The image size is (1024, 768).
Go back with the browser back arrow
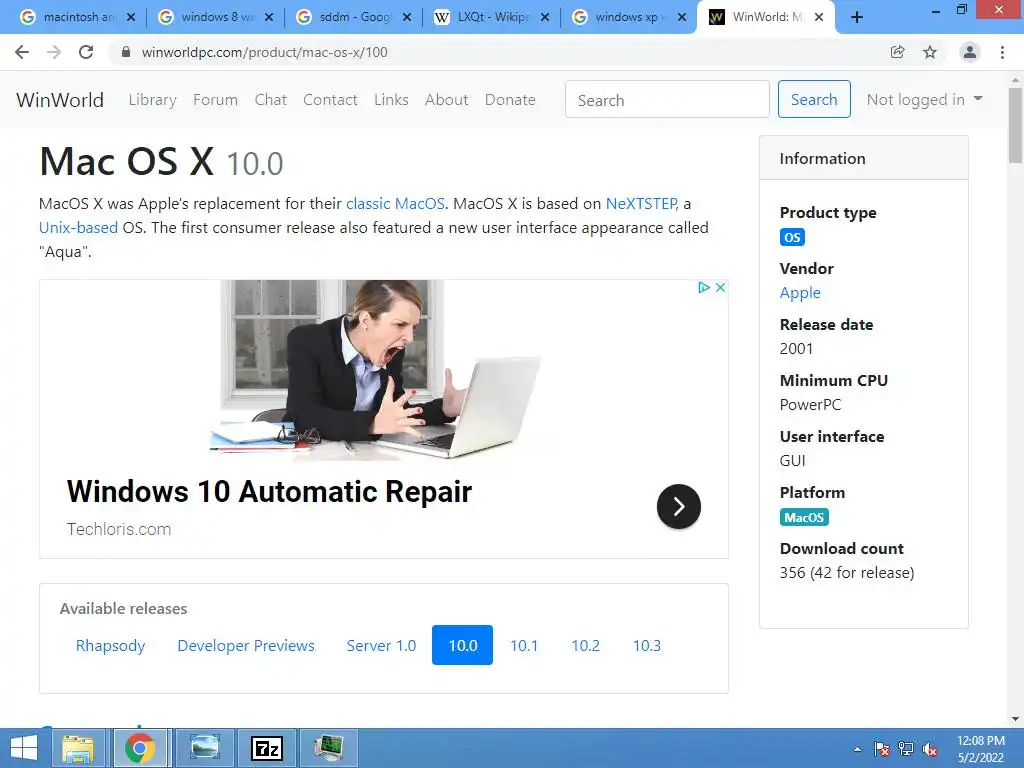click(22, 52)
